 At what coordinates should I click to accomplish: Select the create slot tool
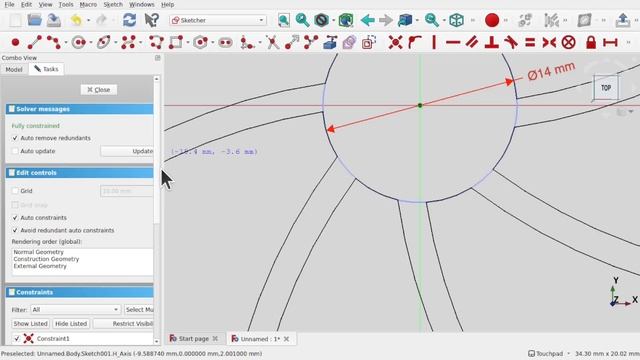(225, 42)
